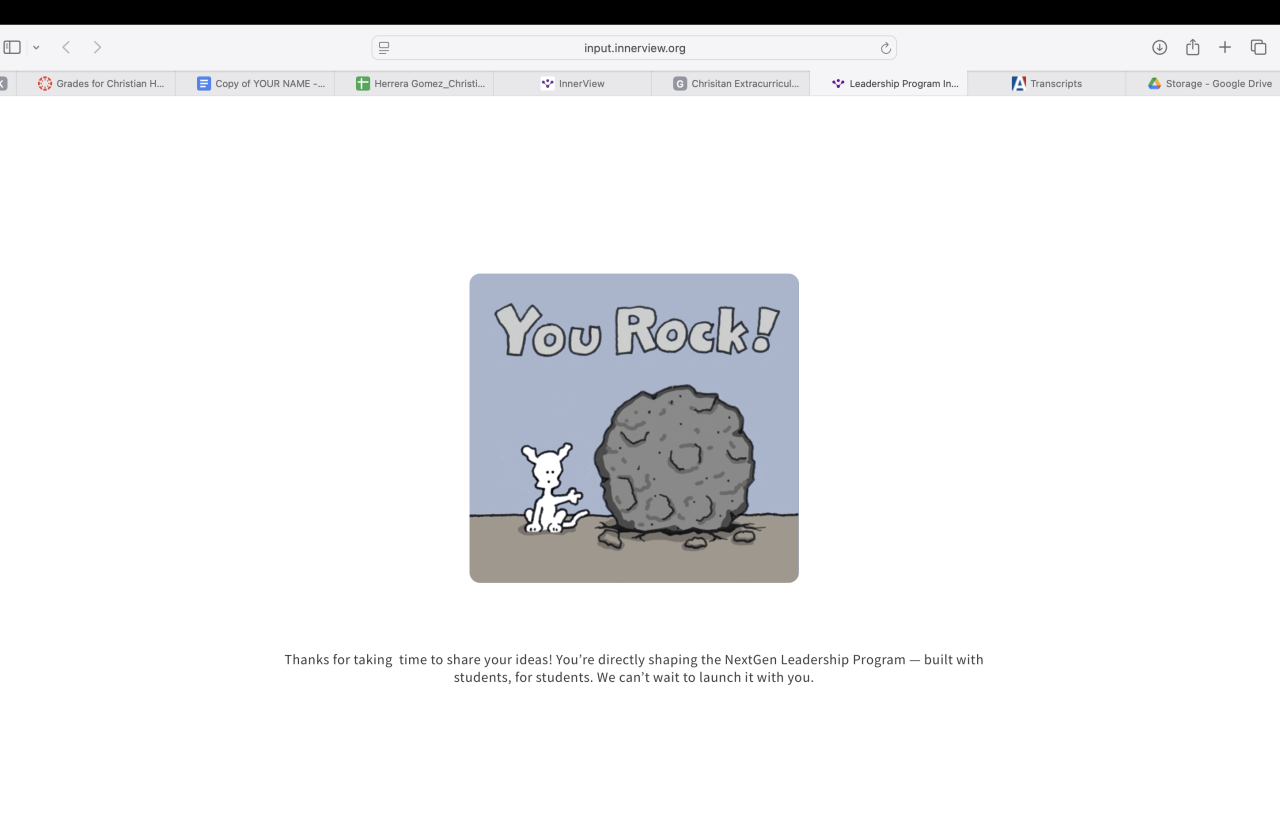Switch to Copy of YOUR NAME tab

(255, 84)
